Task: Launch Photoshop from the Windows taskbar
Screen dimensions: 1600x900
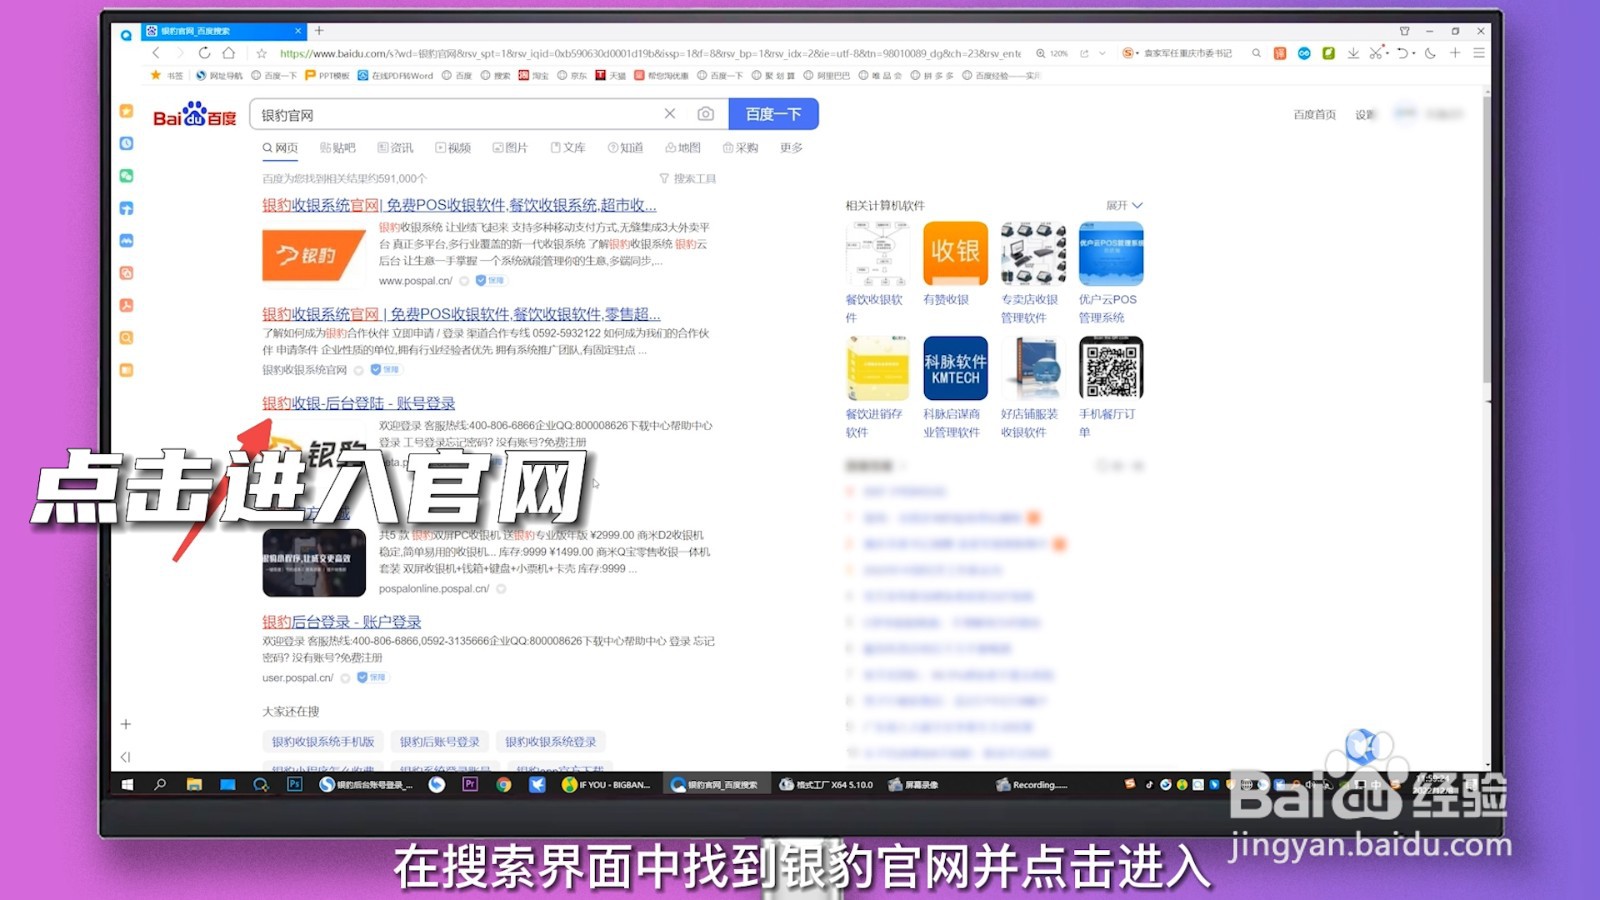Action: click(x=294, y=785)
